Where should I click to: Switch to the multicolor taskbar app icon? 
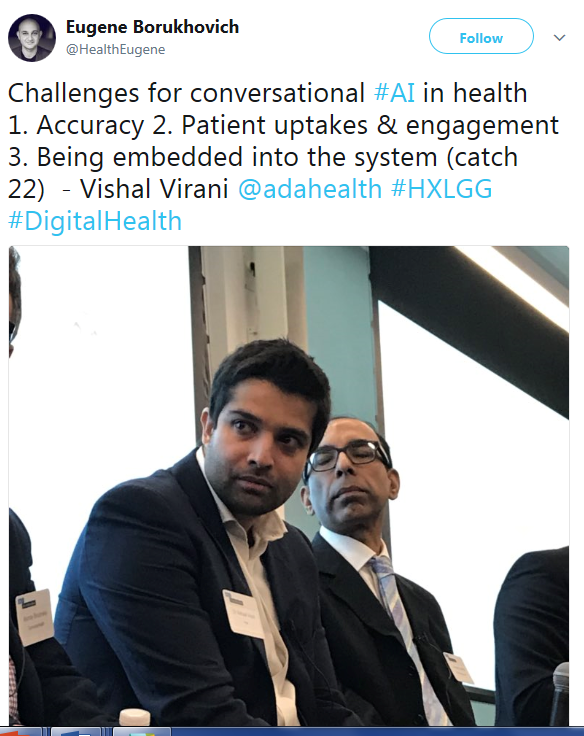click(141, 732)
